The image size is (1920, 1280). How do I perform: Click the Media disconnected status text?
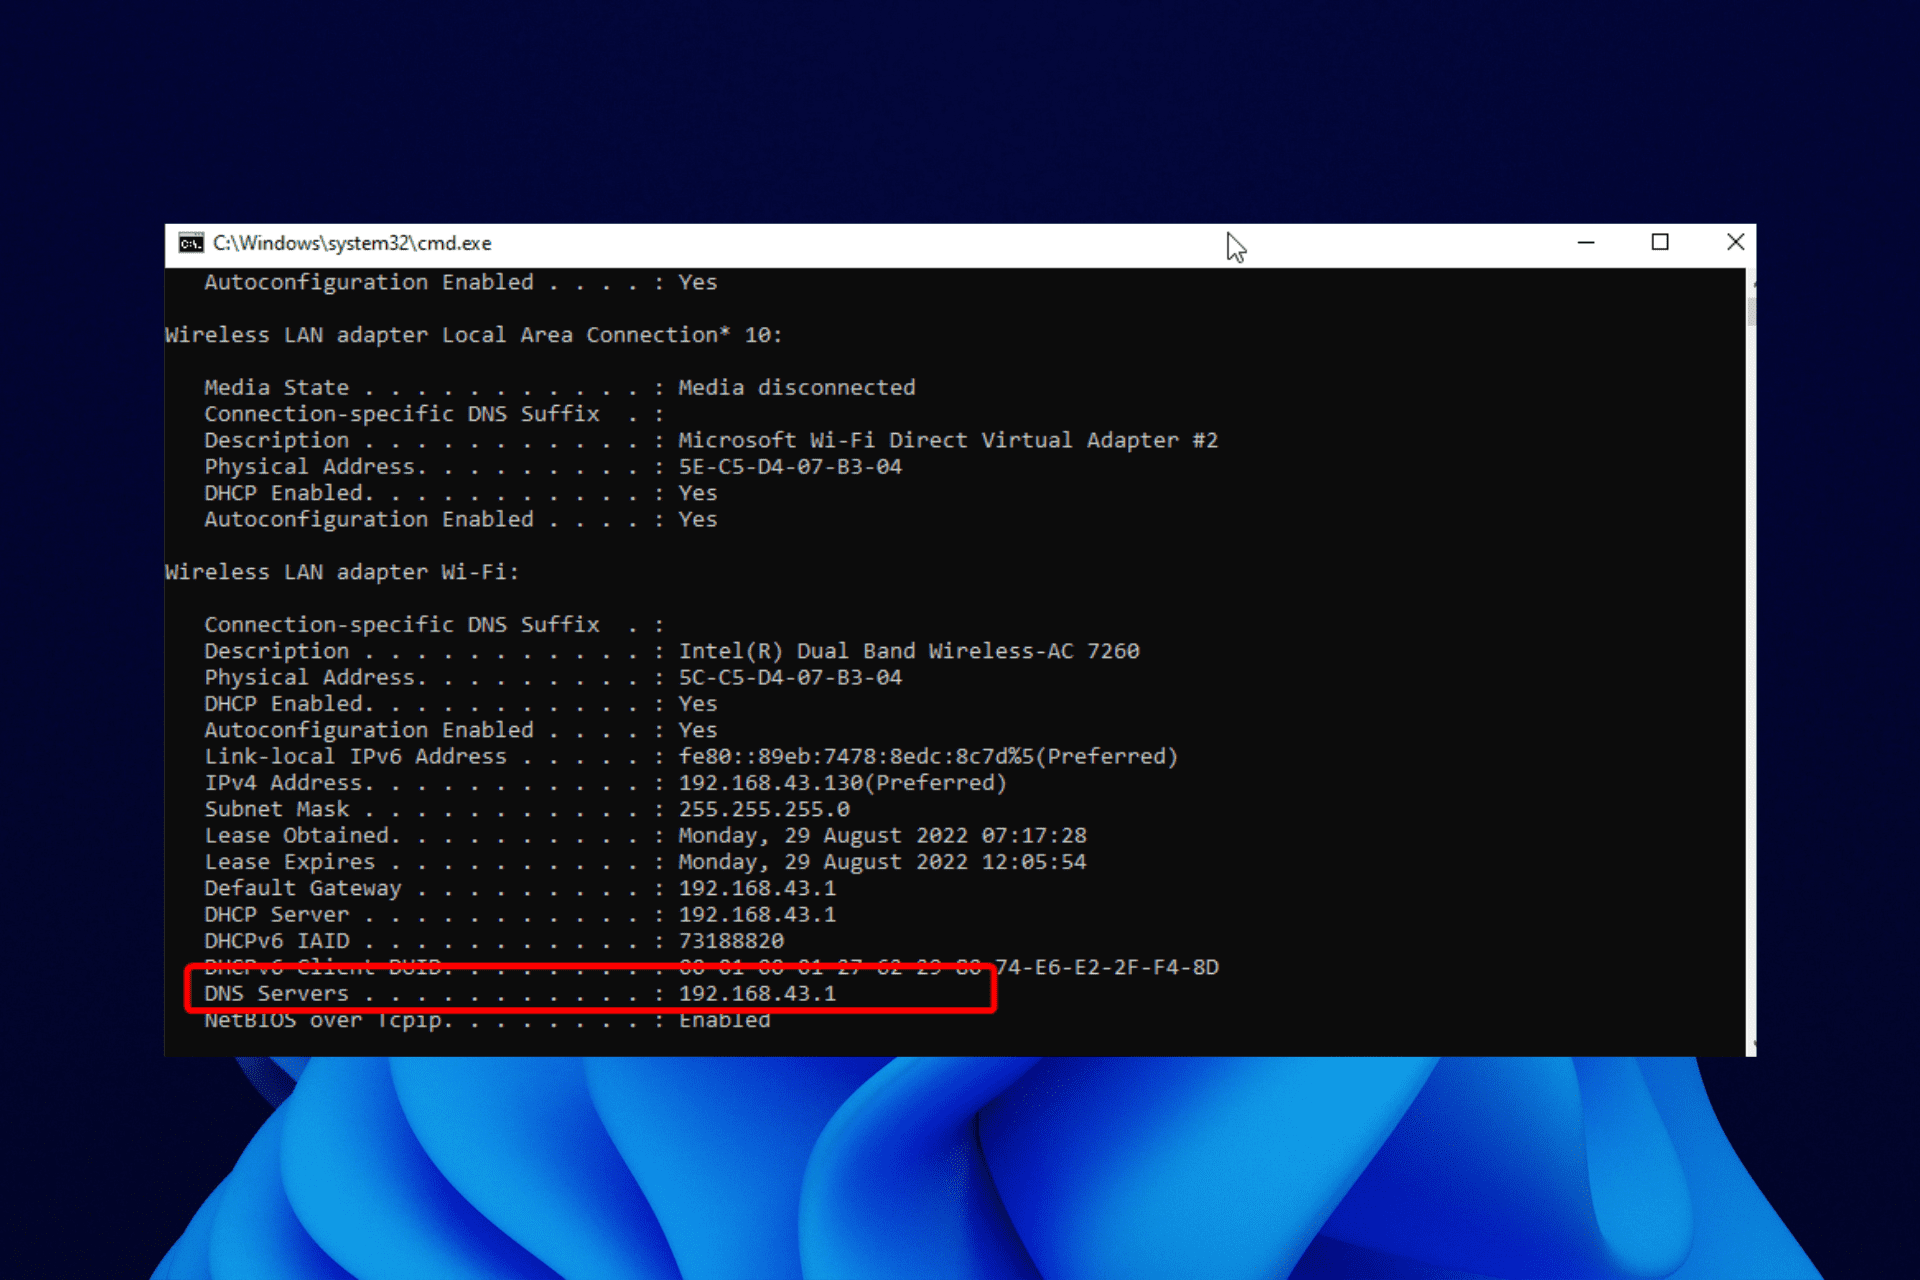pyautogui.click(x=796, y=388)
